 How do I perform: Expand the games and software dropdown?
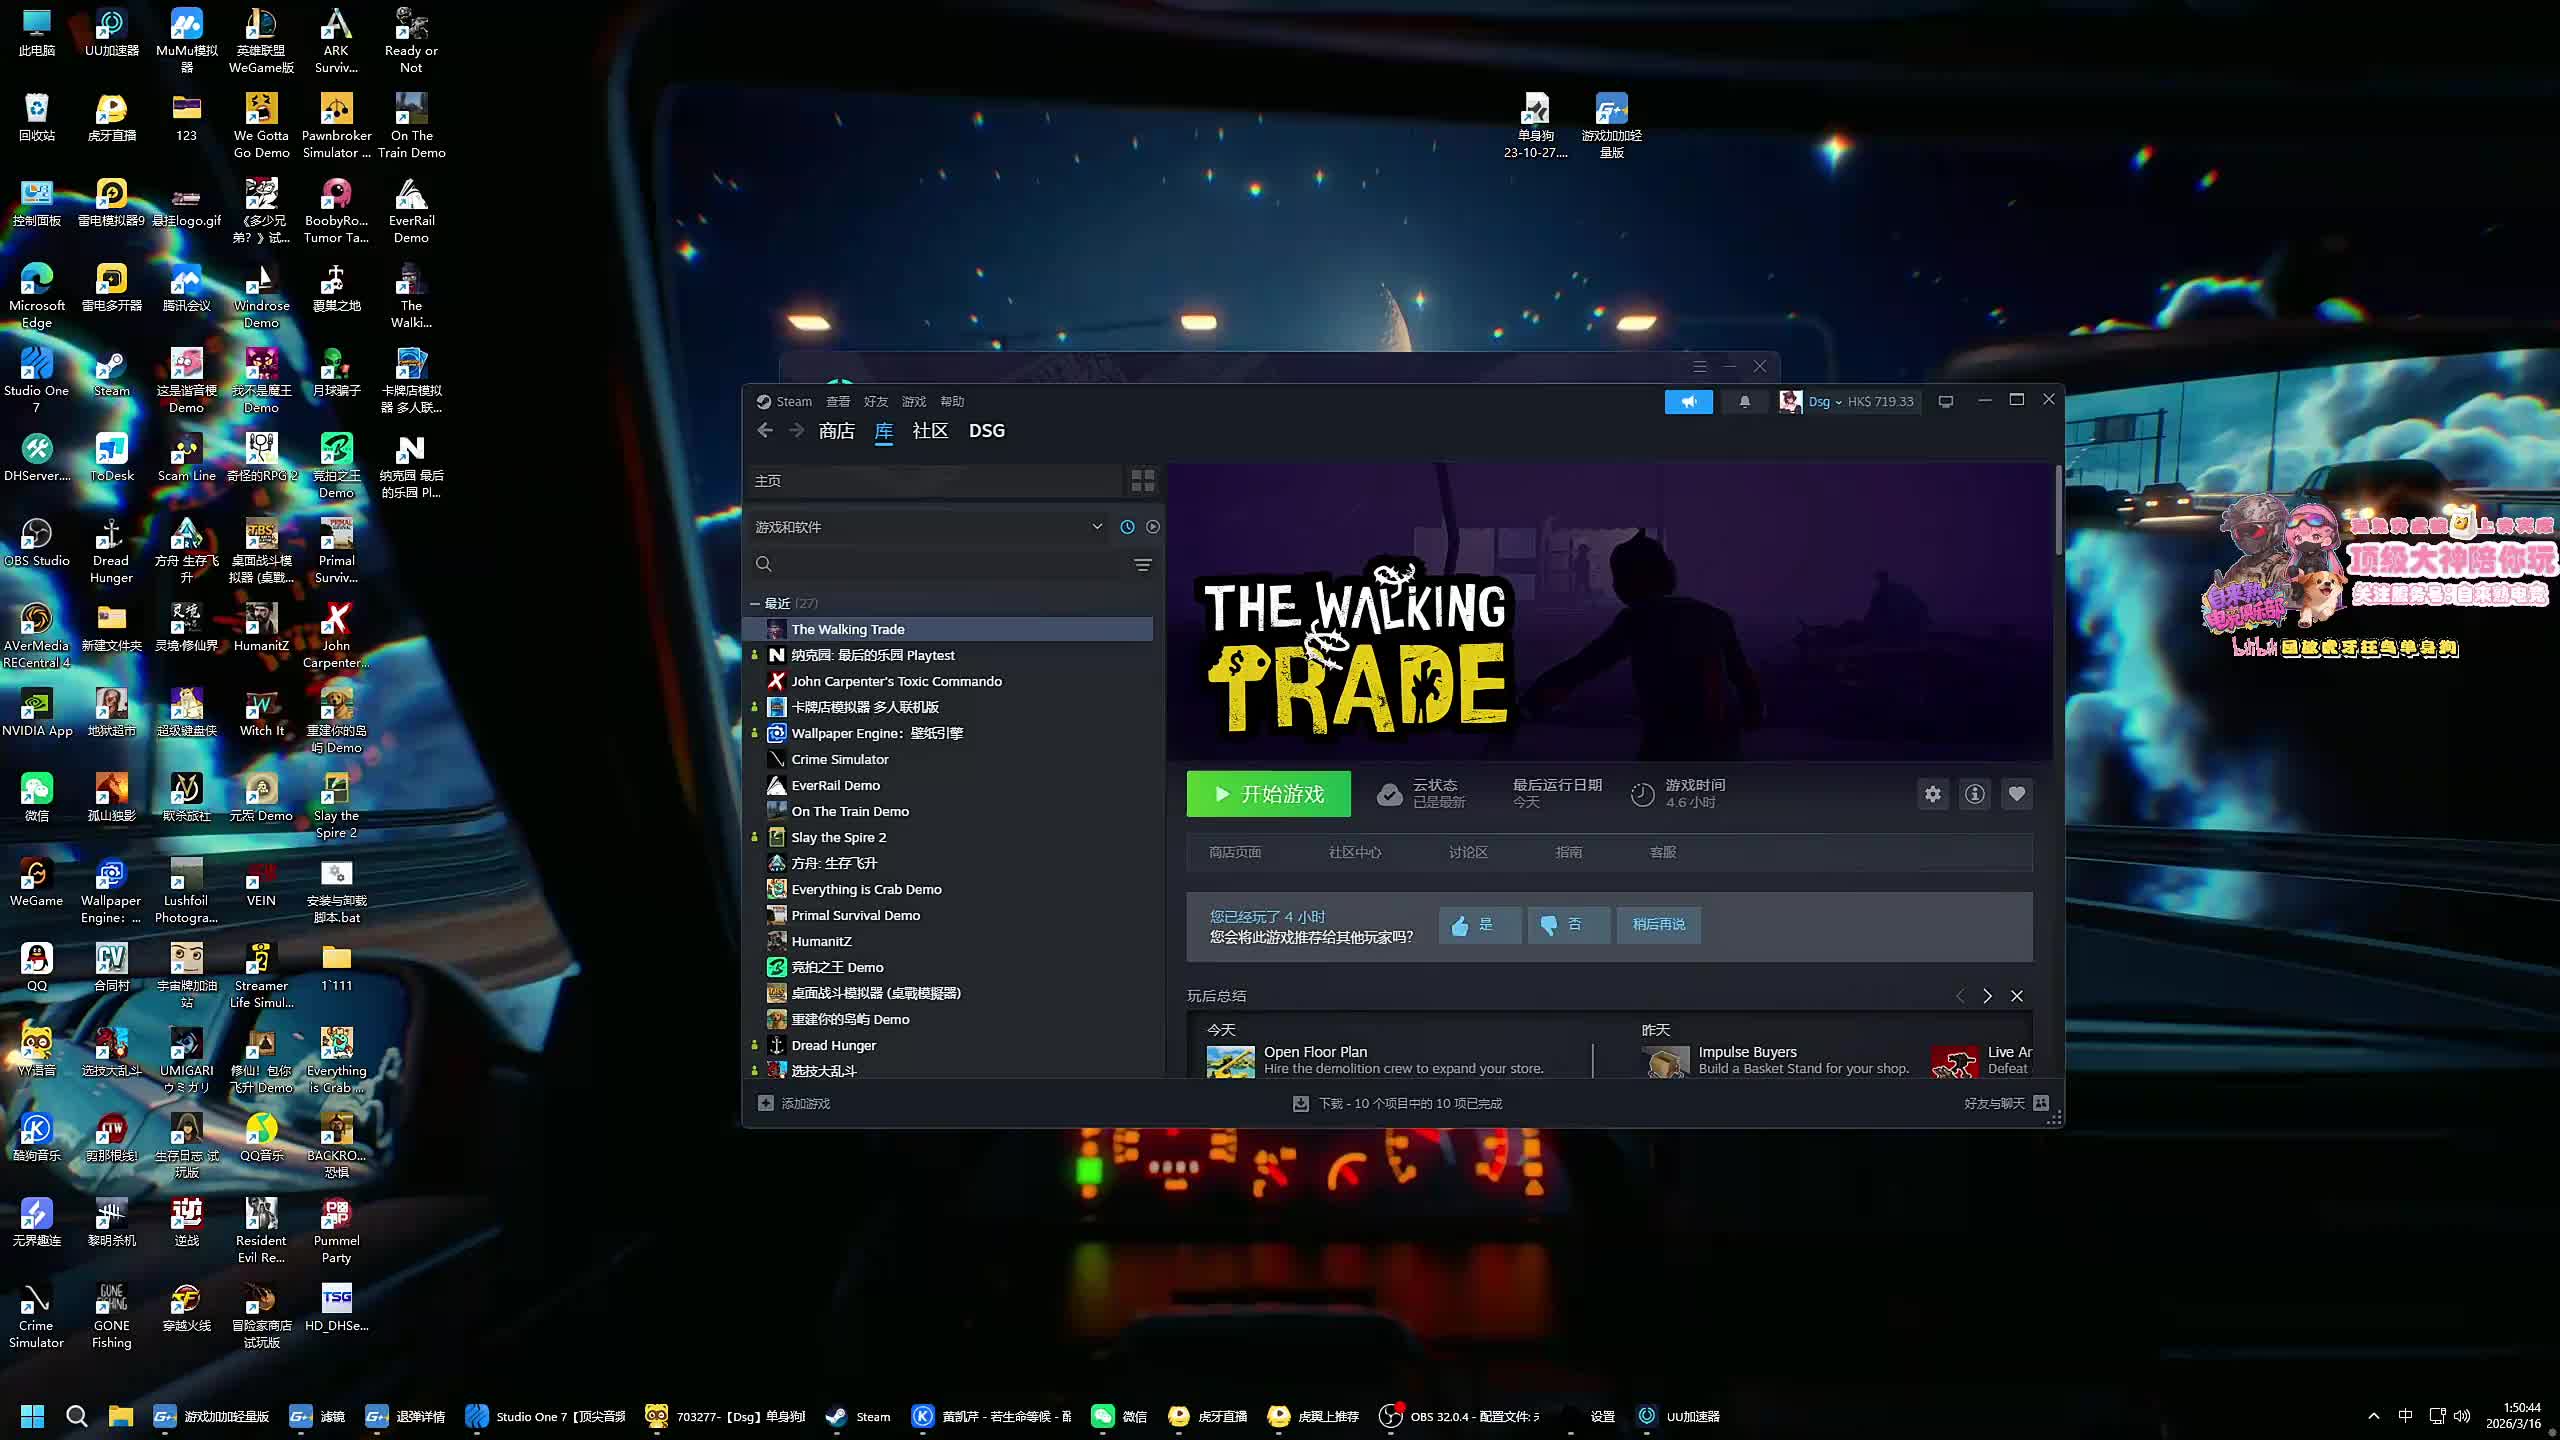pyautogui.click(x=1096, y=527)
